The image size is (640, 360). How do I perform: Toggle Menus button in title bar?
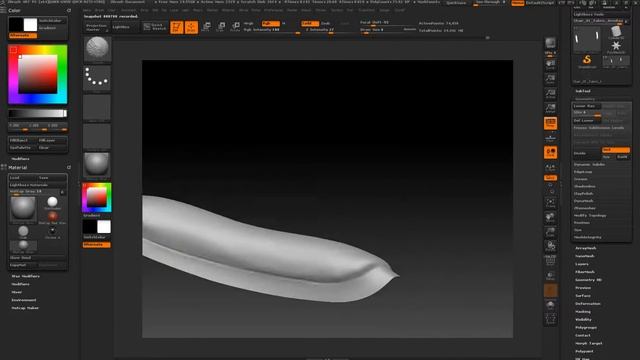[518, 3]
